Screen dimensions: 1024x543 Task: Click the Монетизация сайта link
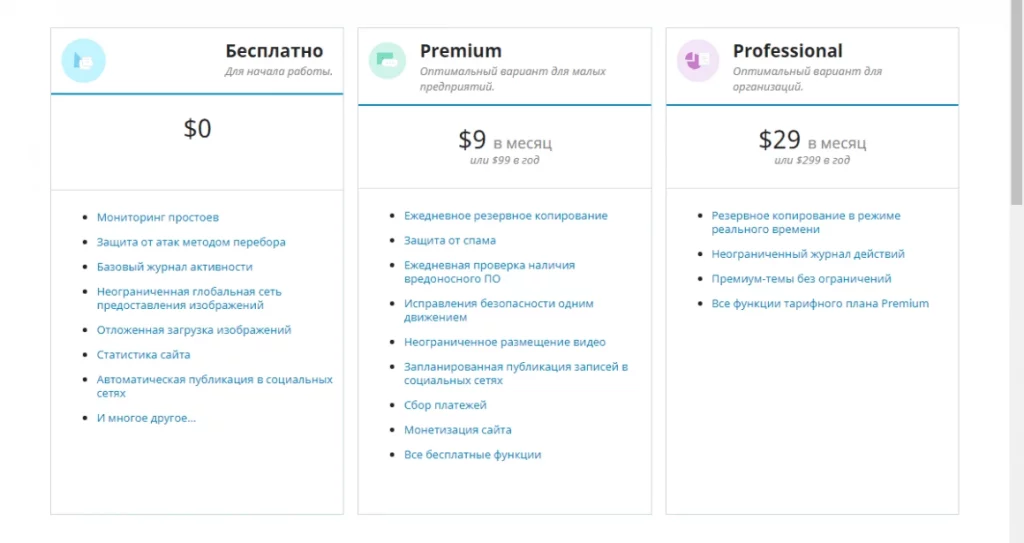coord(458,430)
